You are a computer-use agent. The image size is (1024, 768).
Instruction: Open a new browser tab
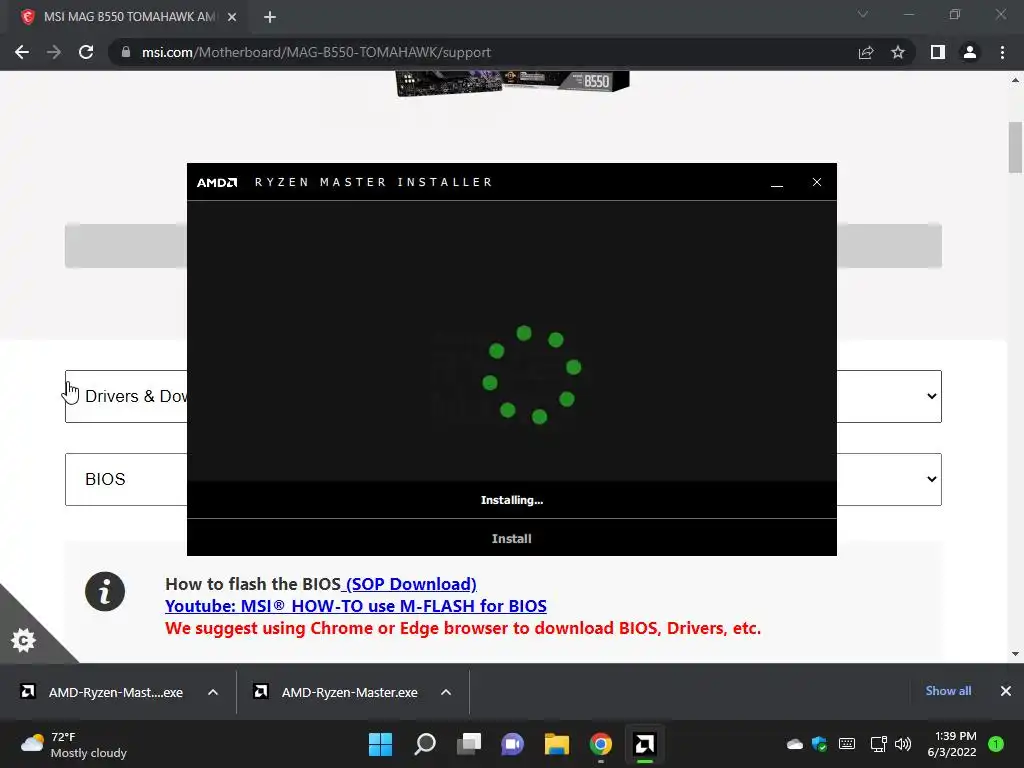tap(270, 17)
